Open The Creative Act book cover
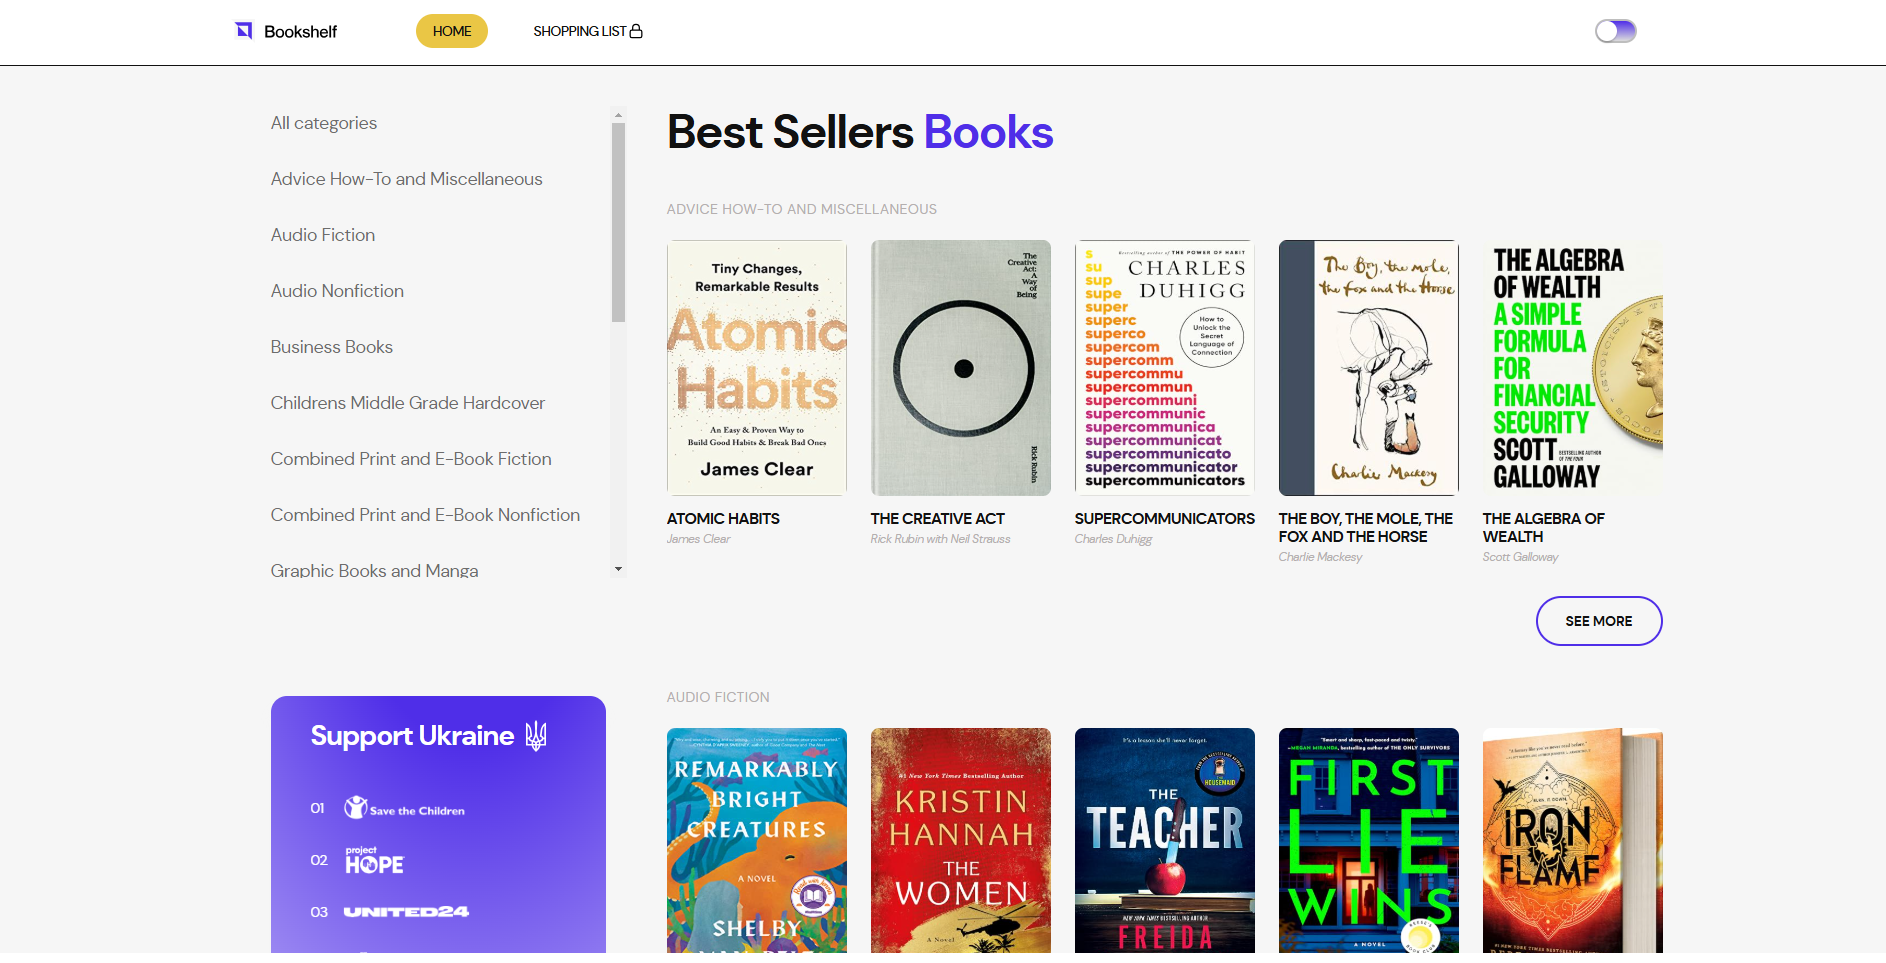 961,368
